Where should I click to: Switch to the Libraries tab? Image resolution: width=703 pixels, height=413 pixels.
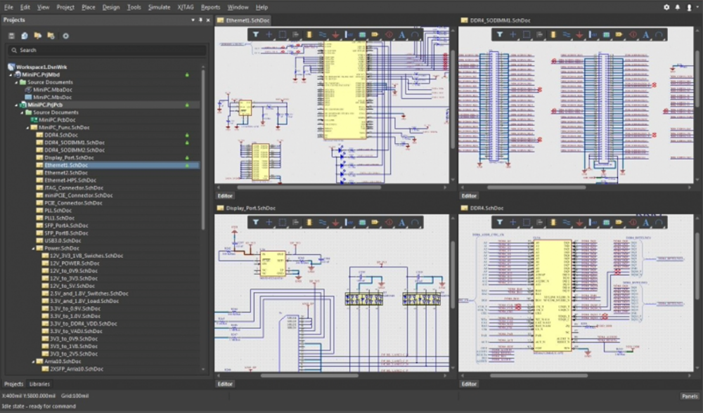click(x=39, y=384)
